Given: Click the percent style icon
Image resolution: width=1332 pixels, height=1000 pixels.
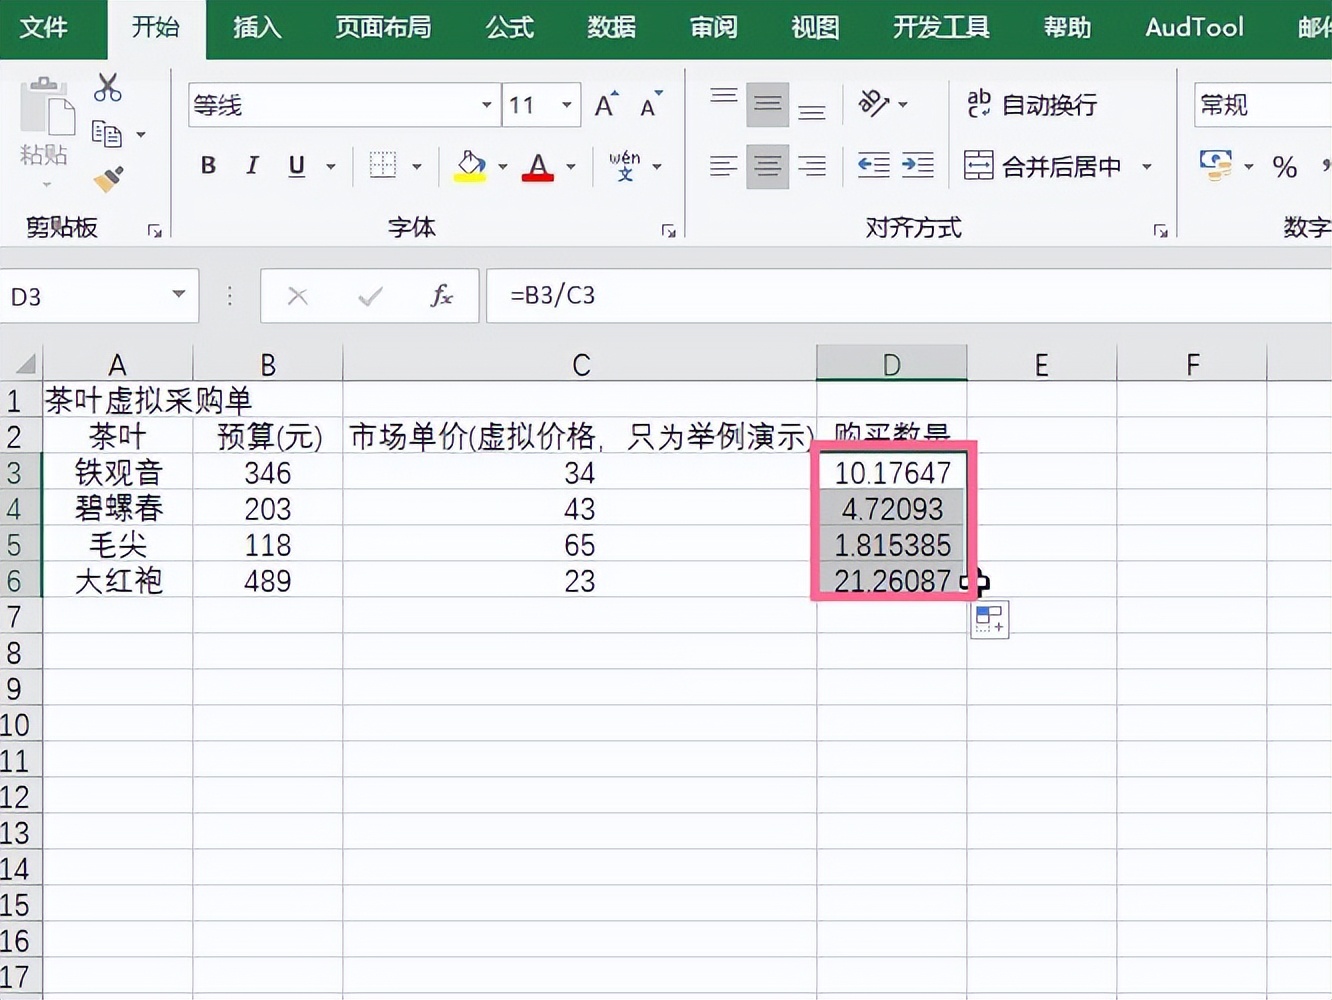Looking at the screenshot, I should coord(1285,167).
